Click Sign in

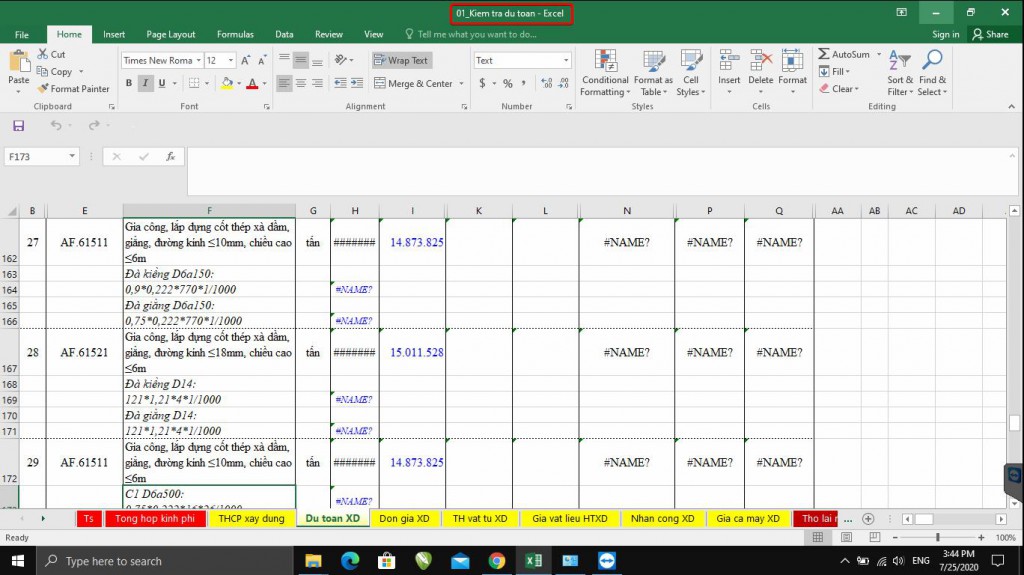click(x=946, y=35)
